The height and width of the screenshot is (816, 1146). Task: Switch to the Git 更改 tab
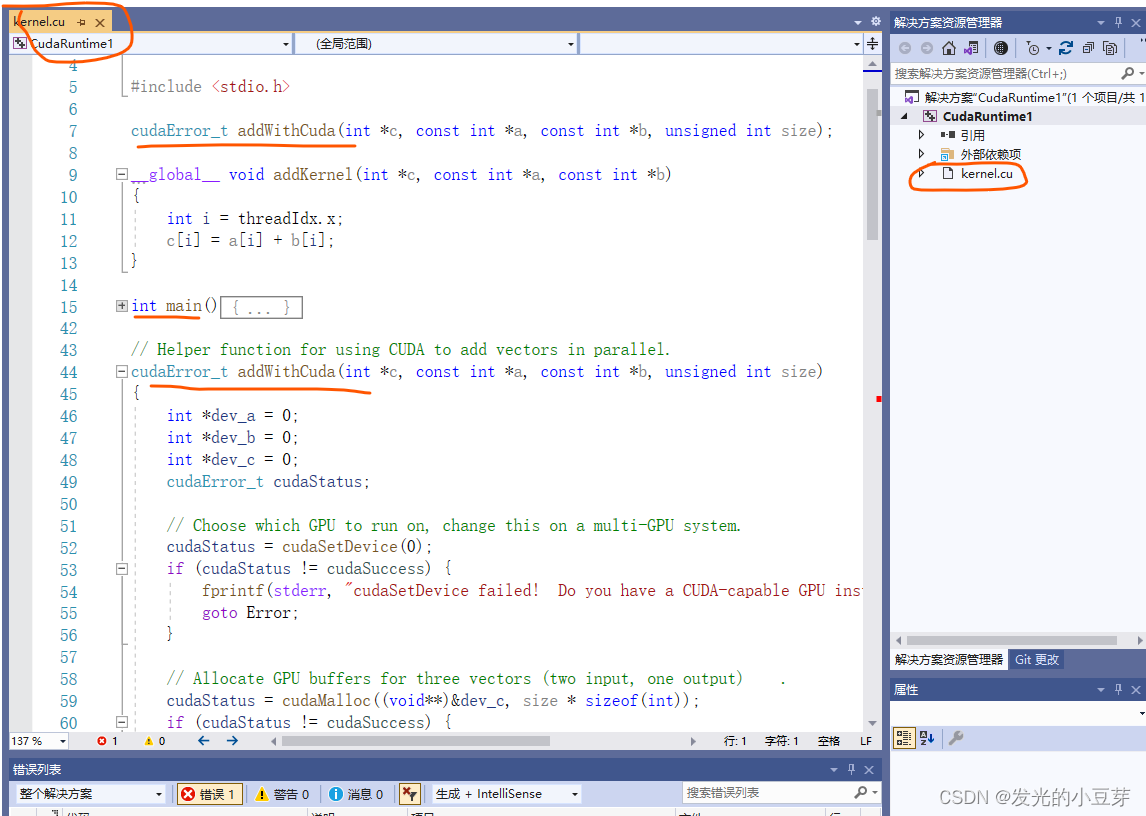[x=1036, y=660]
